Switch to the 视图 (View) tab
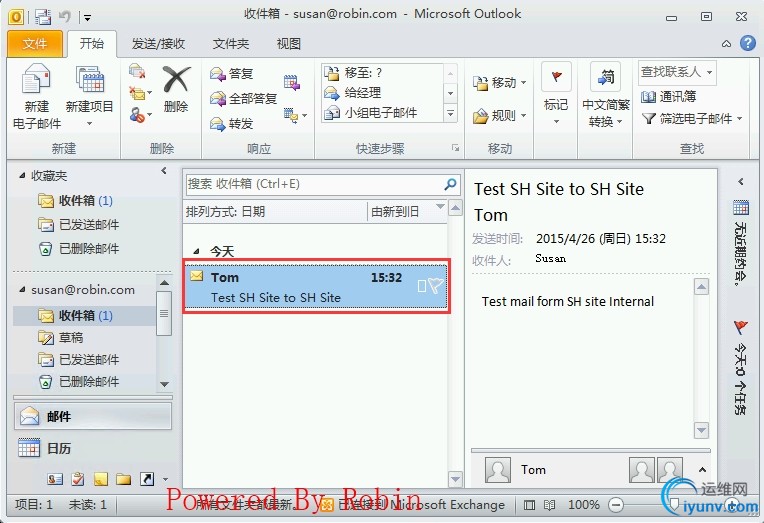This screenshot has height=523, width=764. (288, 44)
